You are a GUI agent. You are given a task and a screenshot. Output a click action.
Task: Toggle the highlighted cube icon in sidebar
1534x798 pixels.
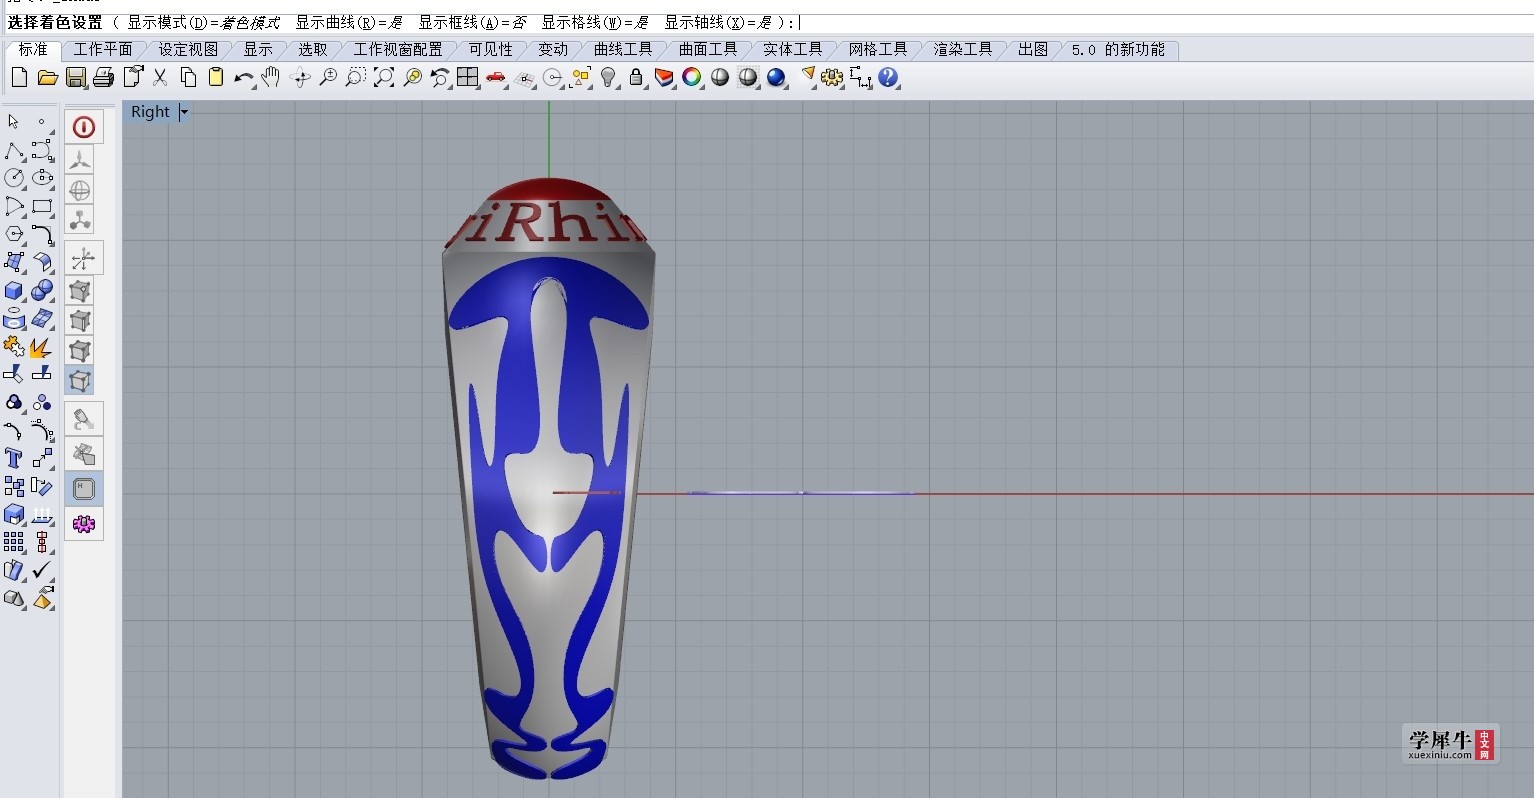coord(80,380)
